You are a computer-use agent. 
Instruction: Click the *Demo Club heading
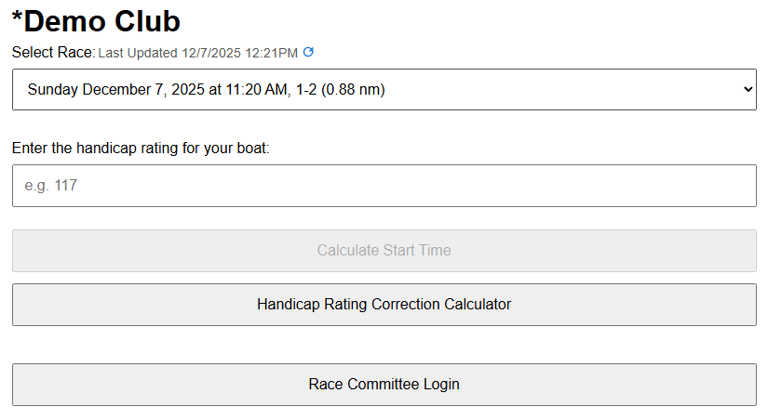pos(96,20)
